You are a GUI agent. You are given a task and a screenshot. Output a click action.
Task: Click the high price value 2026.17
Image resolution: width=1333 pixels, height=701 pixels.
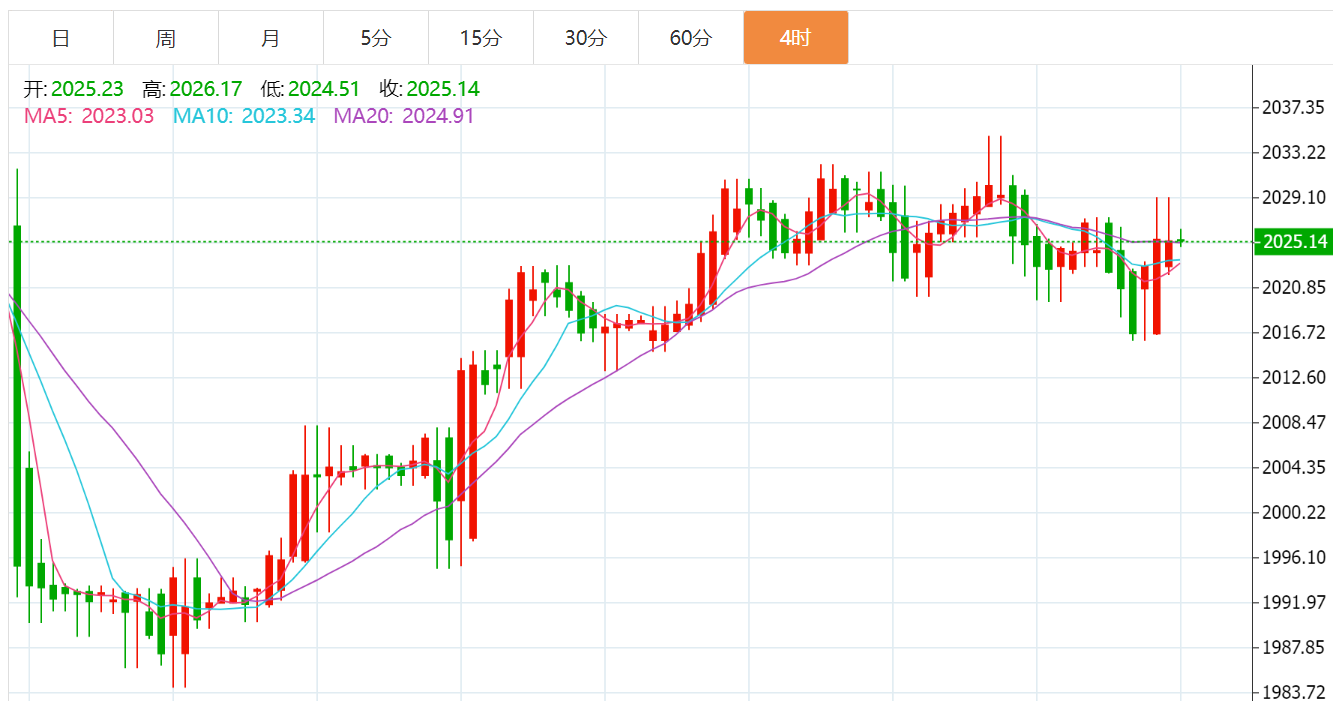pyautogui.click(x=206, y=89)
